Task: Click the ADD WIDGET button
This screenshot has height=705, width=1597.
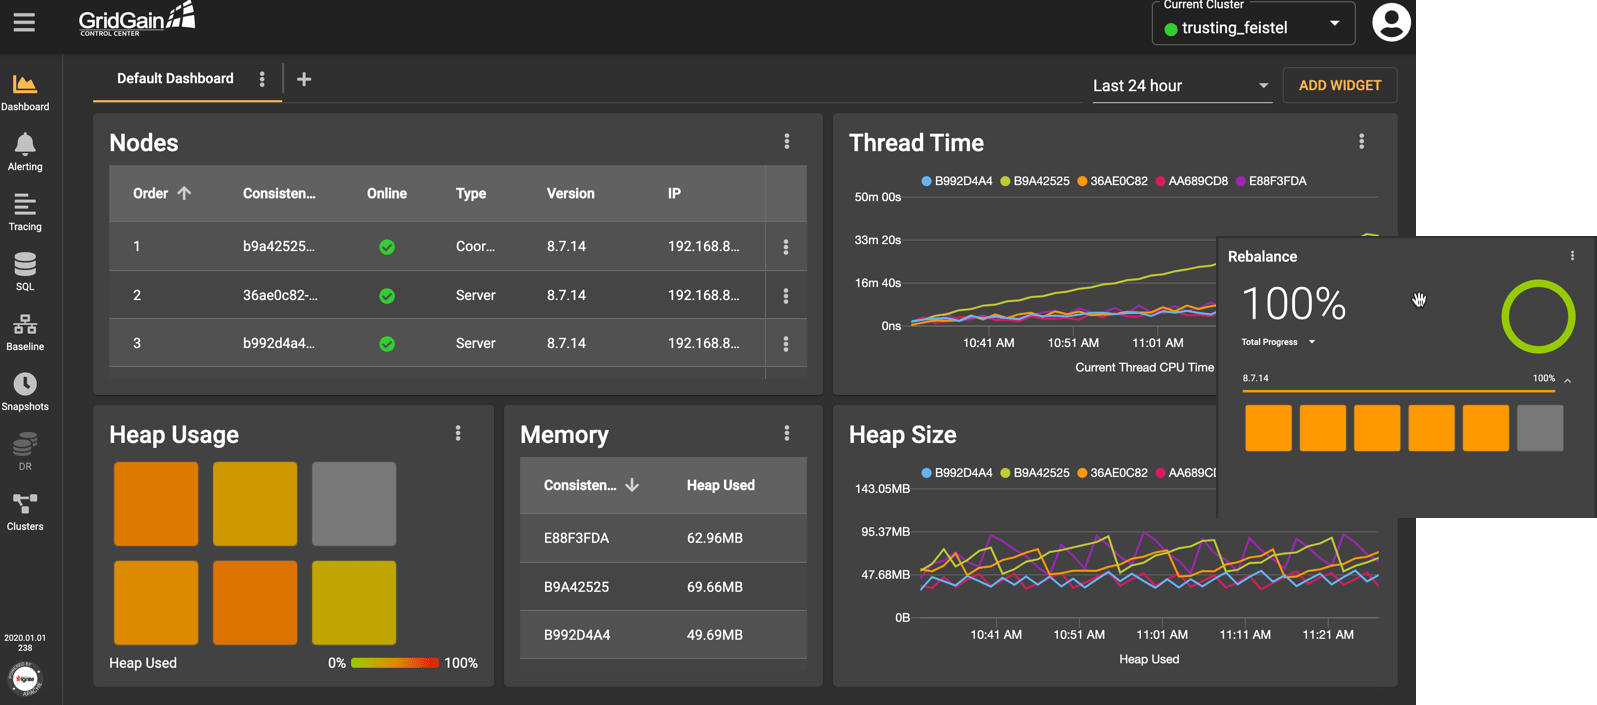Action: (1339, 86)
